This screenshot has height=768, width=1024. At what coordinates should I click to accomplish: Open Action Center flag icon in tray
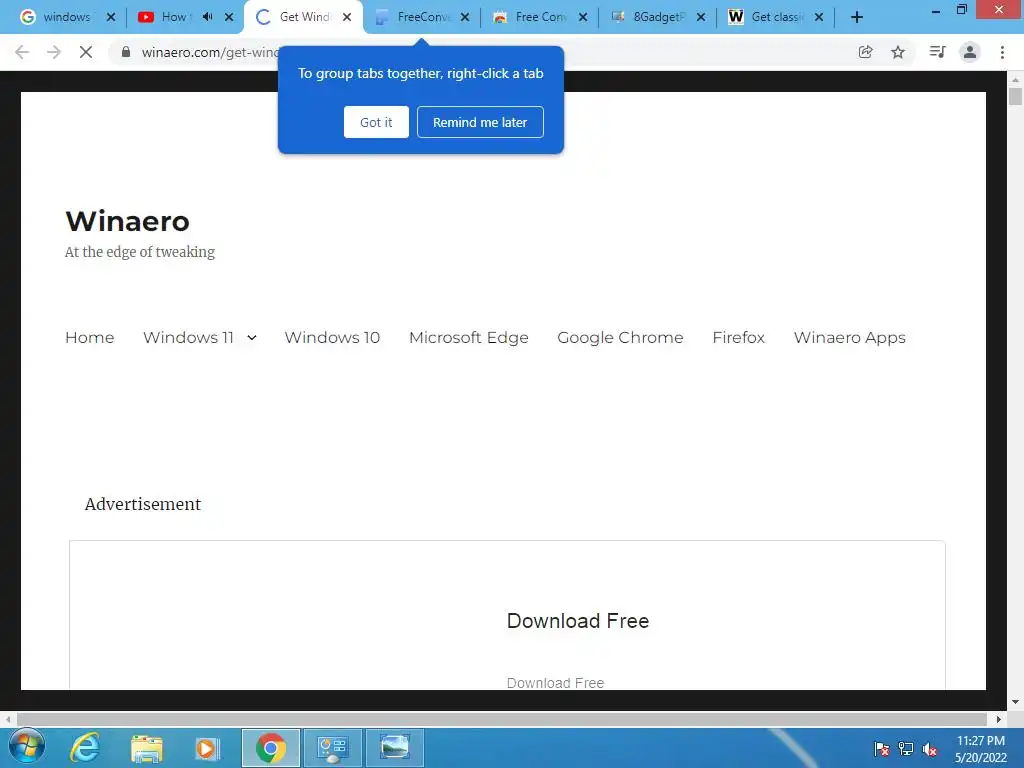tap(881, 749)
